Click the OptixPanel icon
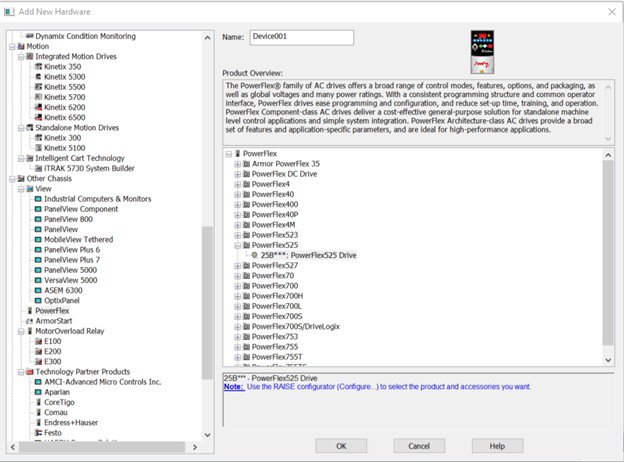Screen dimensions: 624x462 pyautogui.click(x=38, y=300)
